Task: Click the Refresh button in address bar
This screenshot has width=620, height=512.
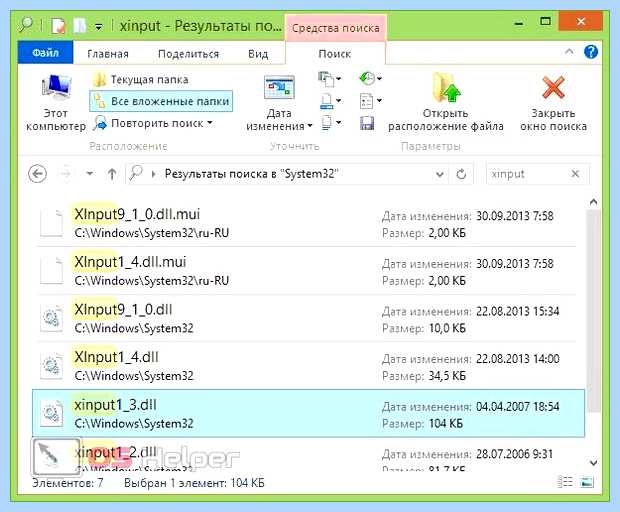Action: click(x=461, y=174)
